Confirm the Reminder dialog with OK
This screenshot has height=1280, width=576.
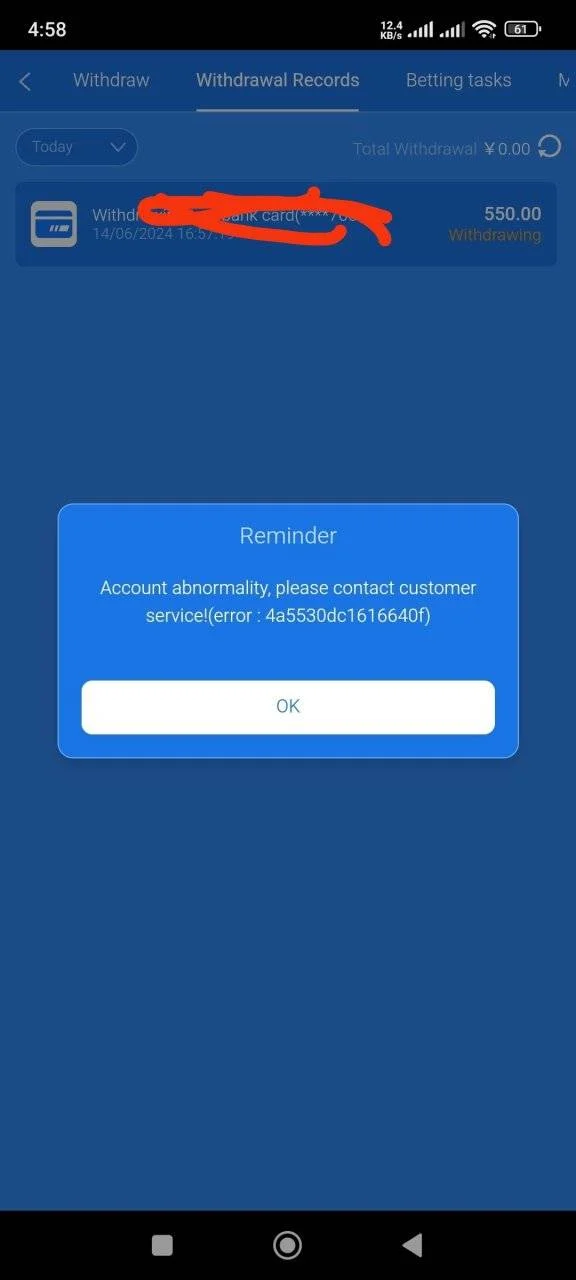(x=288, y=707)
